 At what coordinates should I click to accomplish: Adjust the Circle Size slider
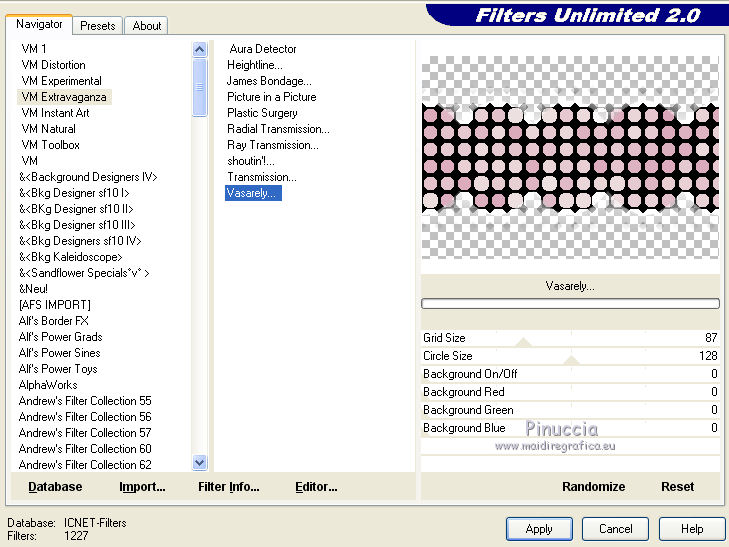[570, 356]
